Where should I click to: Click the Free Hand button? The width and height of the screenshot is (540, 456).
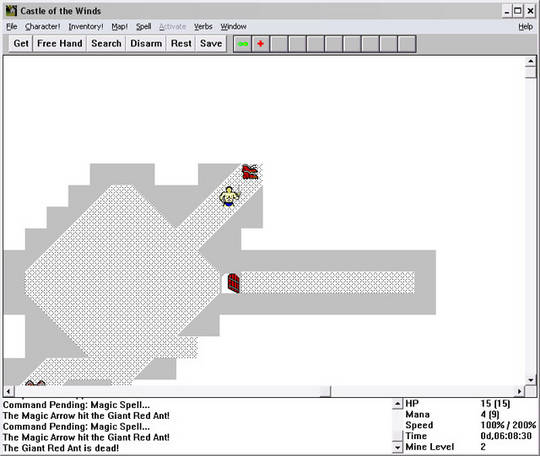pos(60,44)
